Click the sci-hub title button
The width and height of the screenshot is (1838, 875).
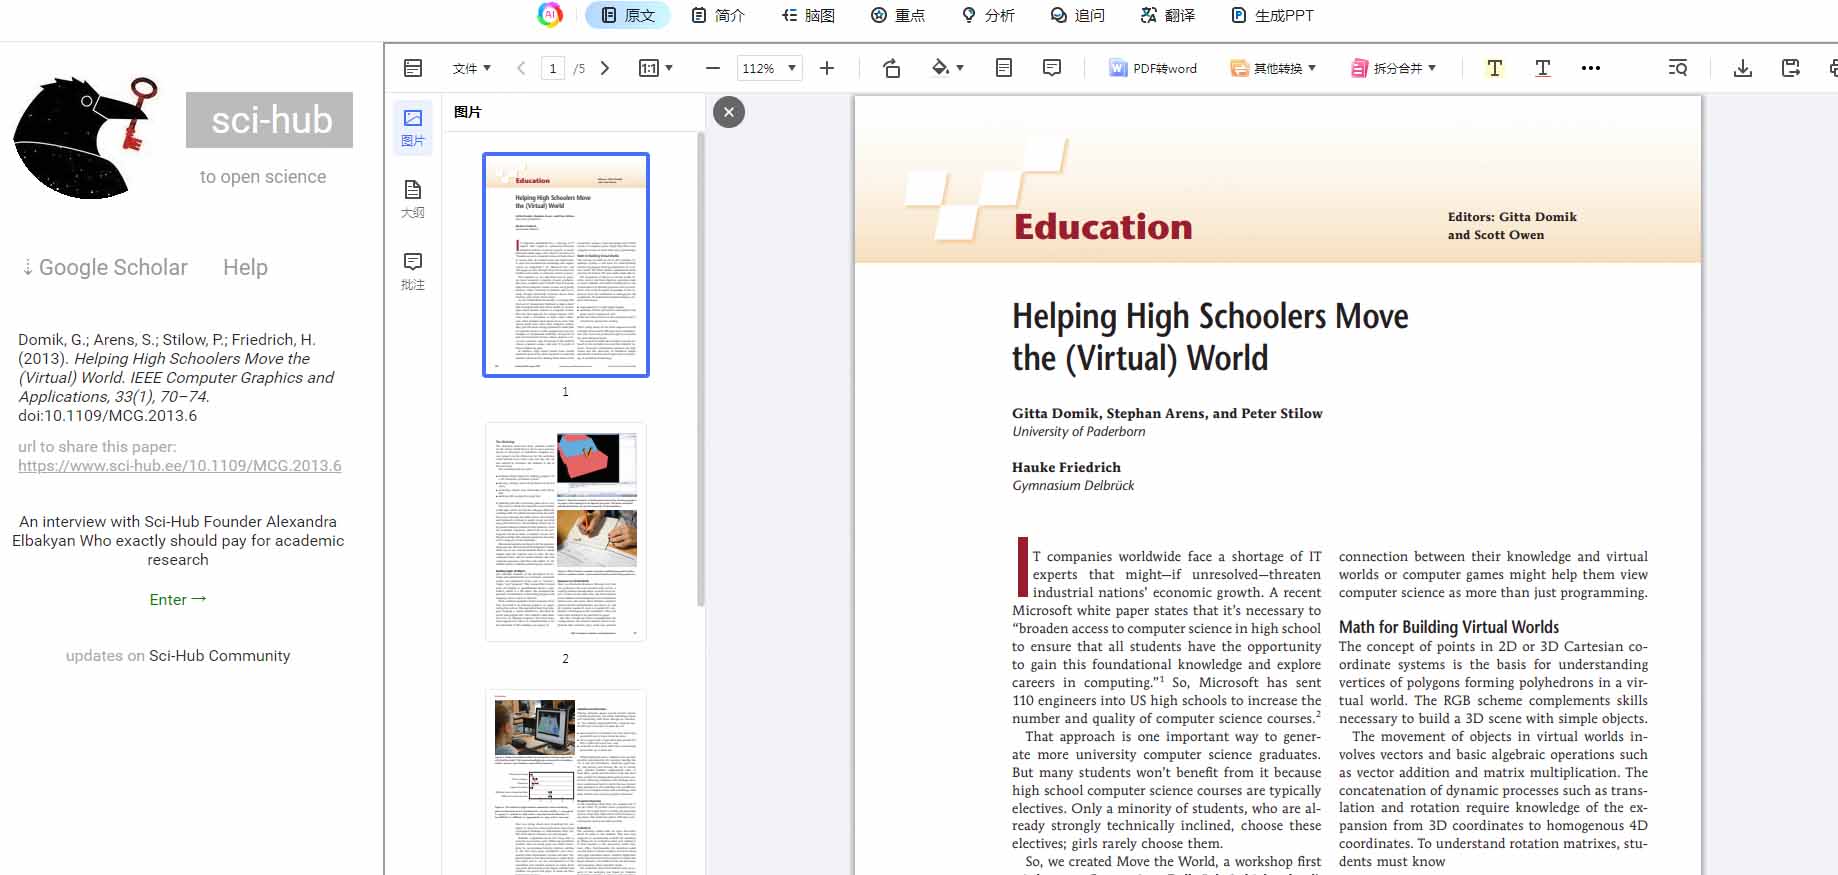click(x=270, y=120)
